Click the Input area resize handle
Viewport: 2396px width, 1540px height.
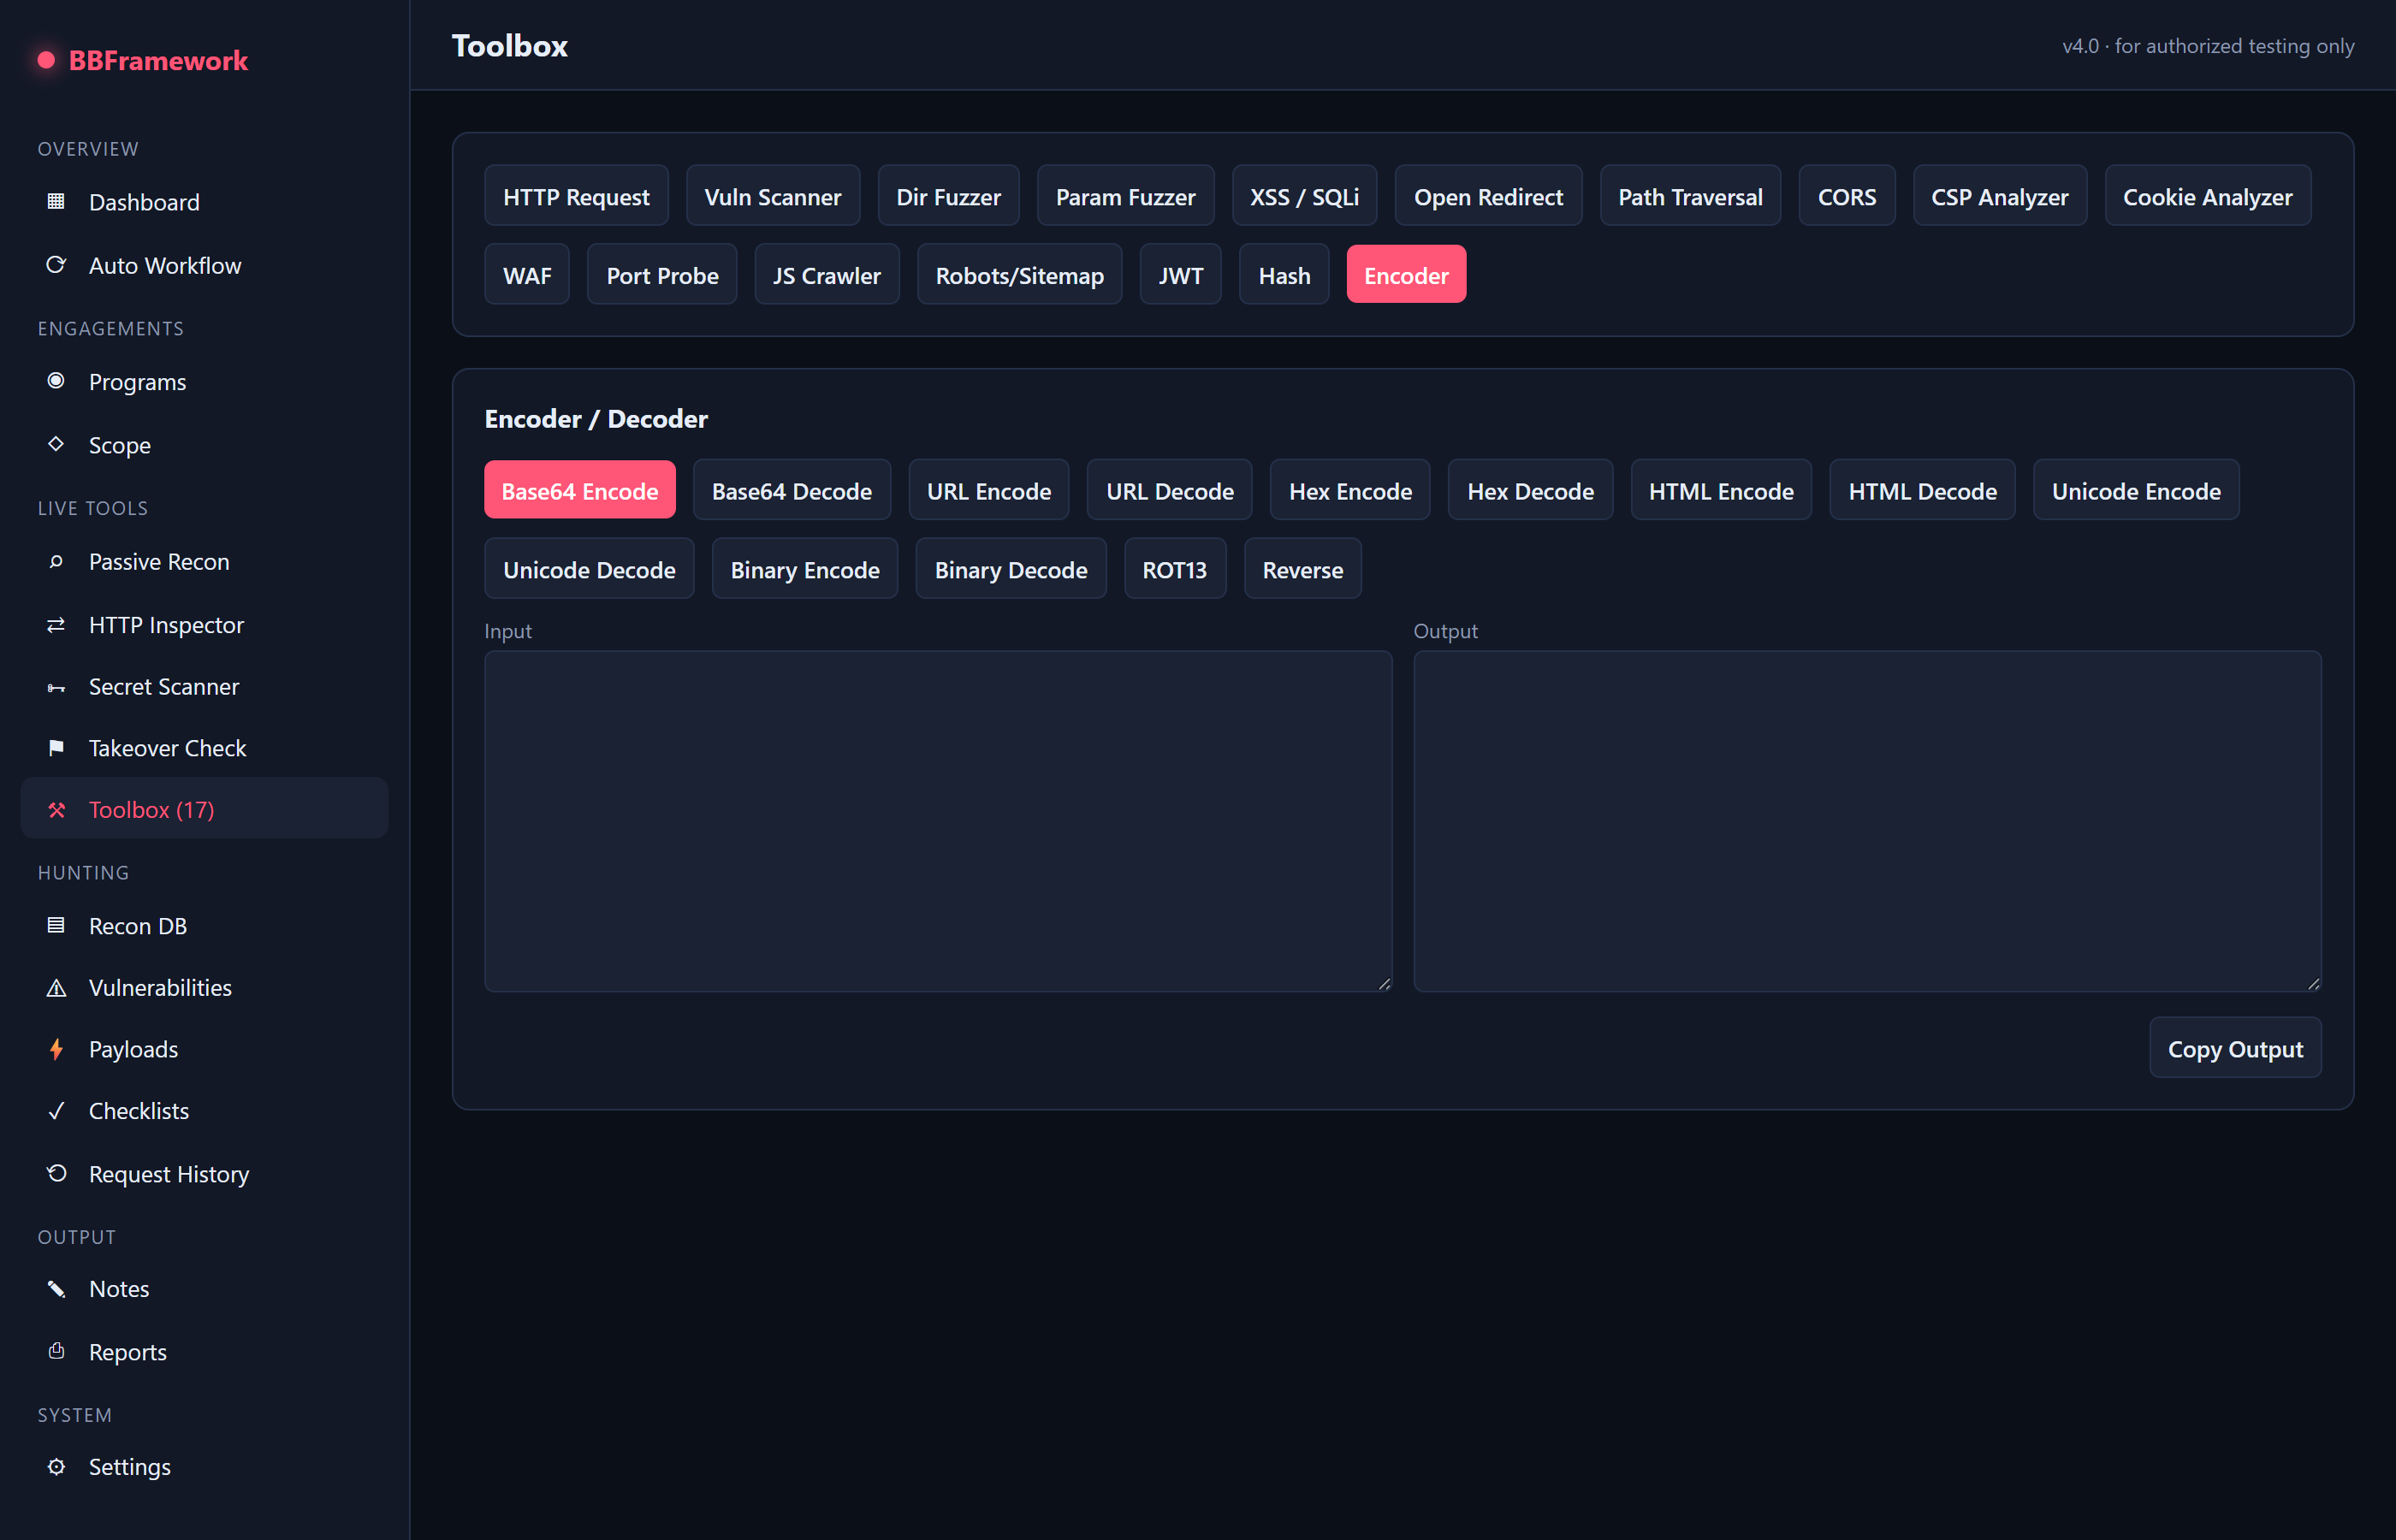[1384, 984]
